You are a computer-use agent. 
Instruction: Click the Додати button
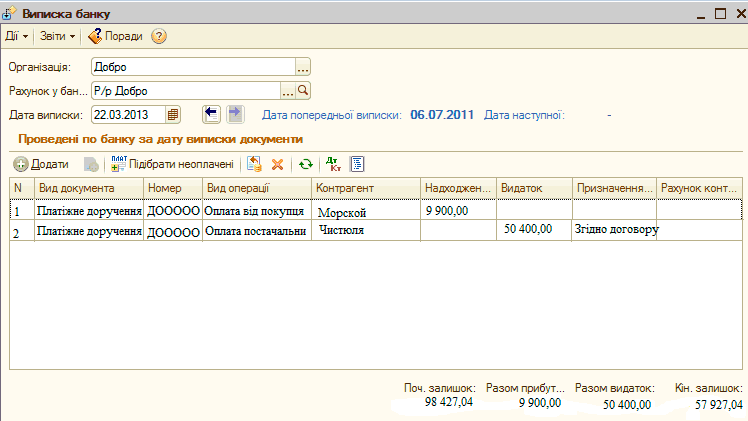[x=41, y=164]
